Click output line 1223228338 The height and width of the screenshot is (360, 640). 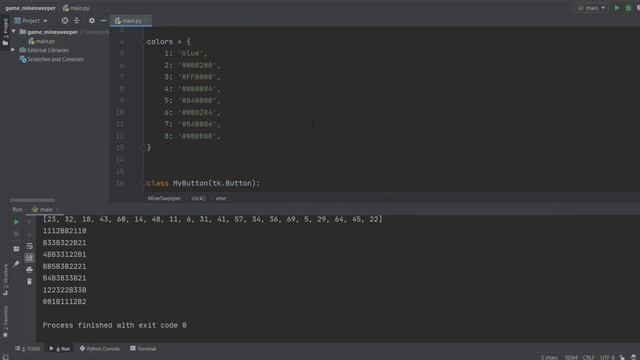tap(64, 290)
